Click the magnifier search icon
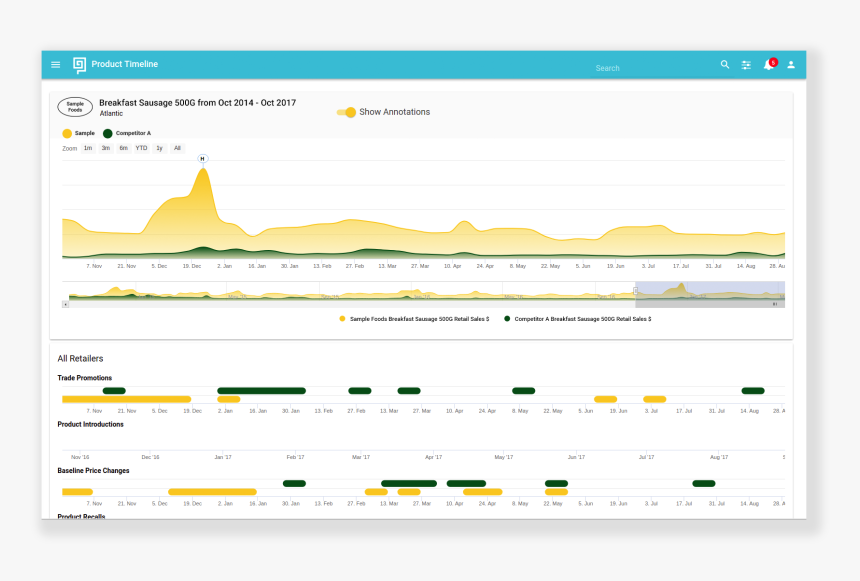860x581 pixels. pyautogui.click(x=725, y=65)
